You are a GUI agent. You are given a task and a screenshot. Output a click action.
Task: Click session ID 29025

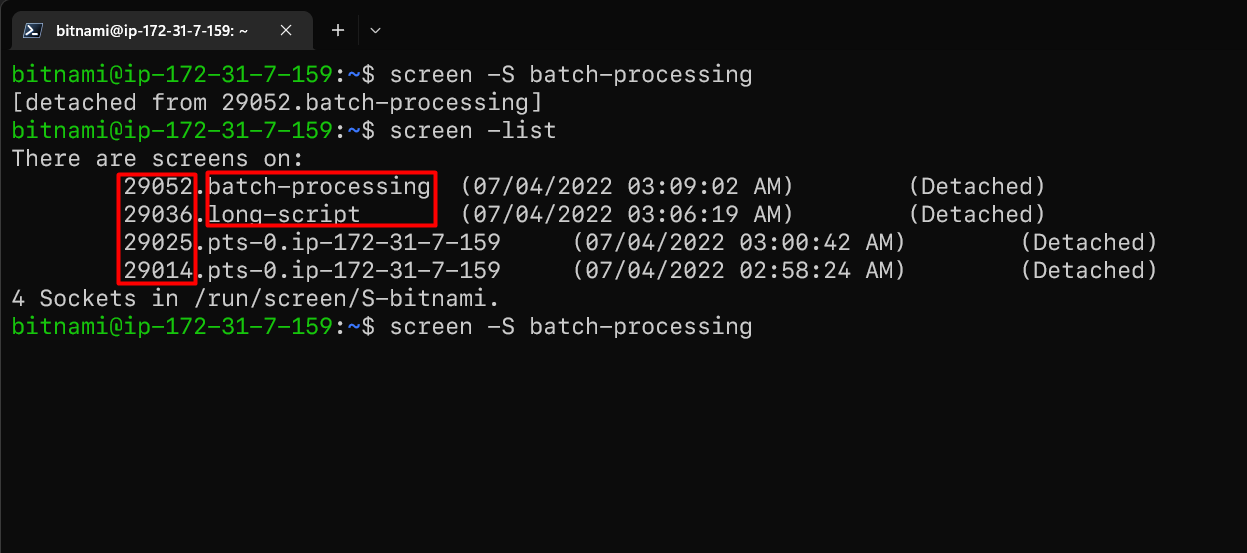[158, 242]
